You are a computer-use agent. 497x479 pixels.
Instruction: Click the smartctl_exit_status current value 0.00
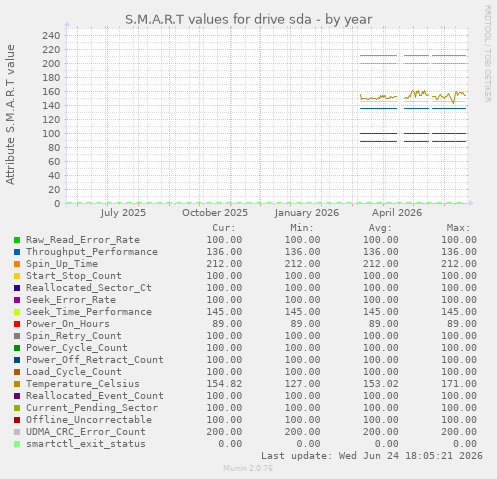(230, 444)
